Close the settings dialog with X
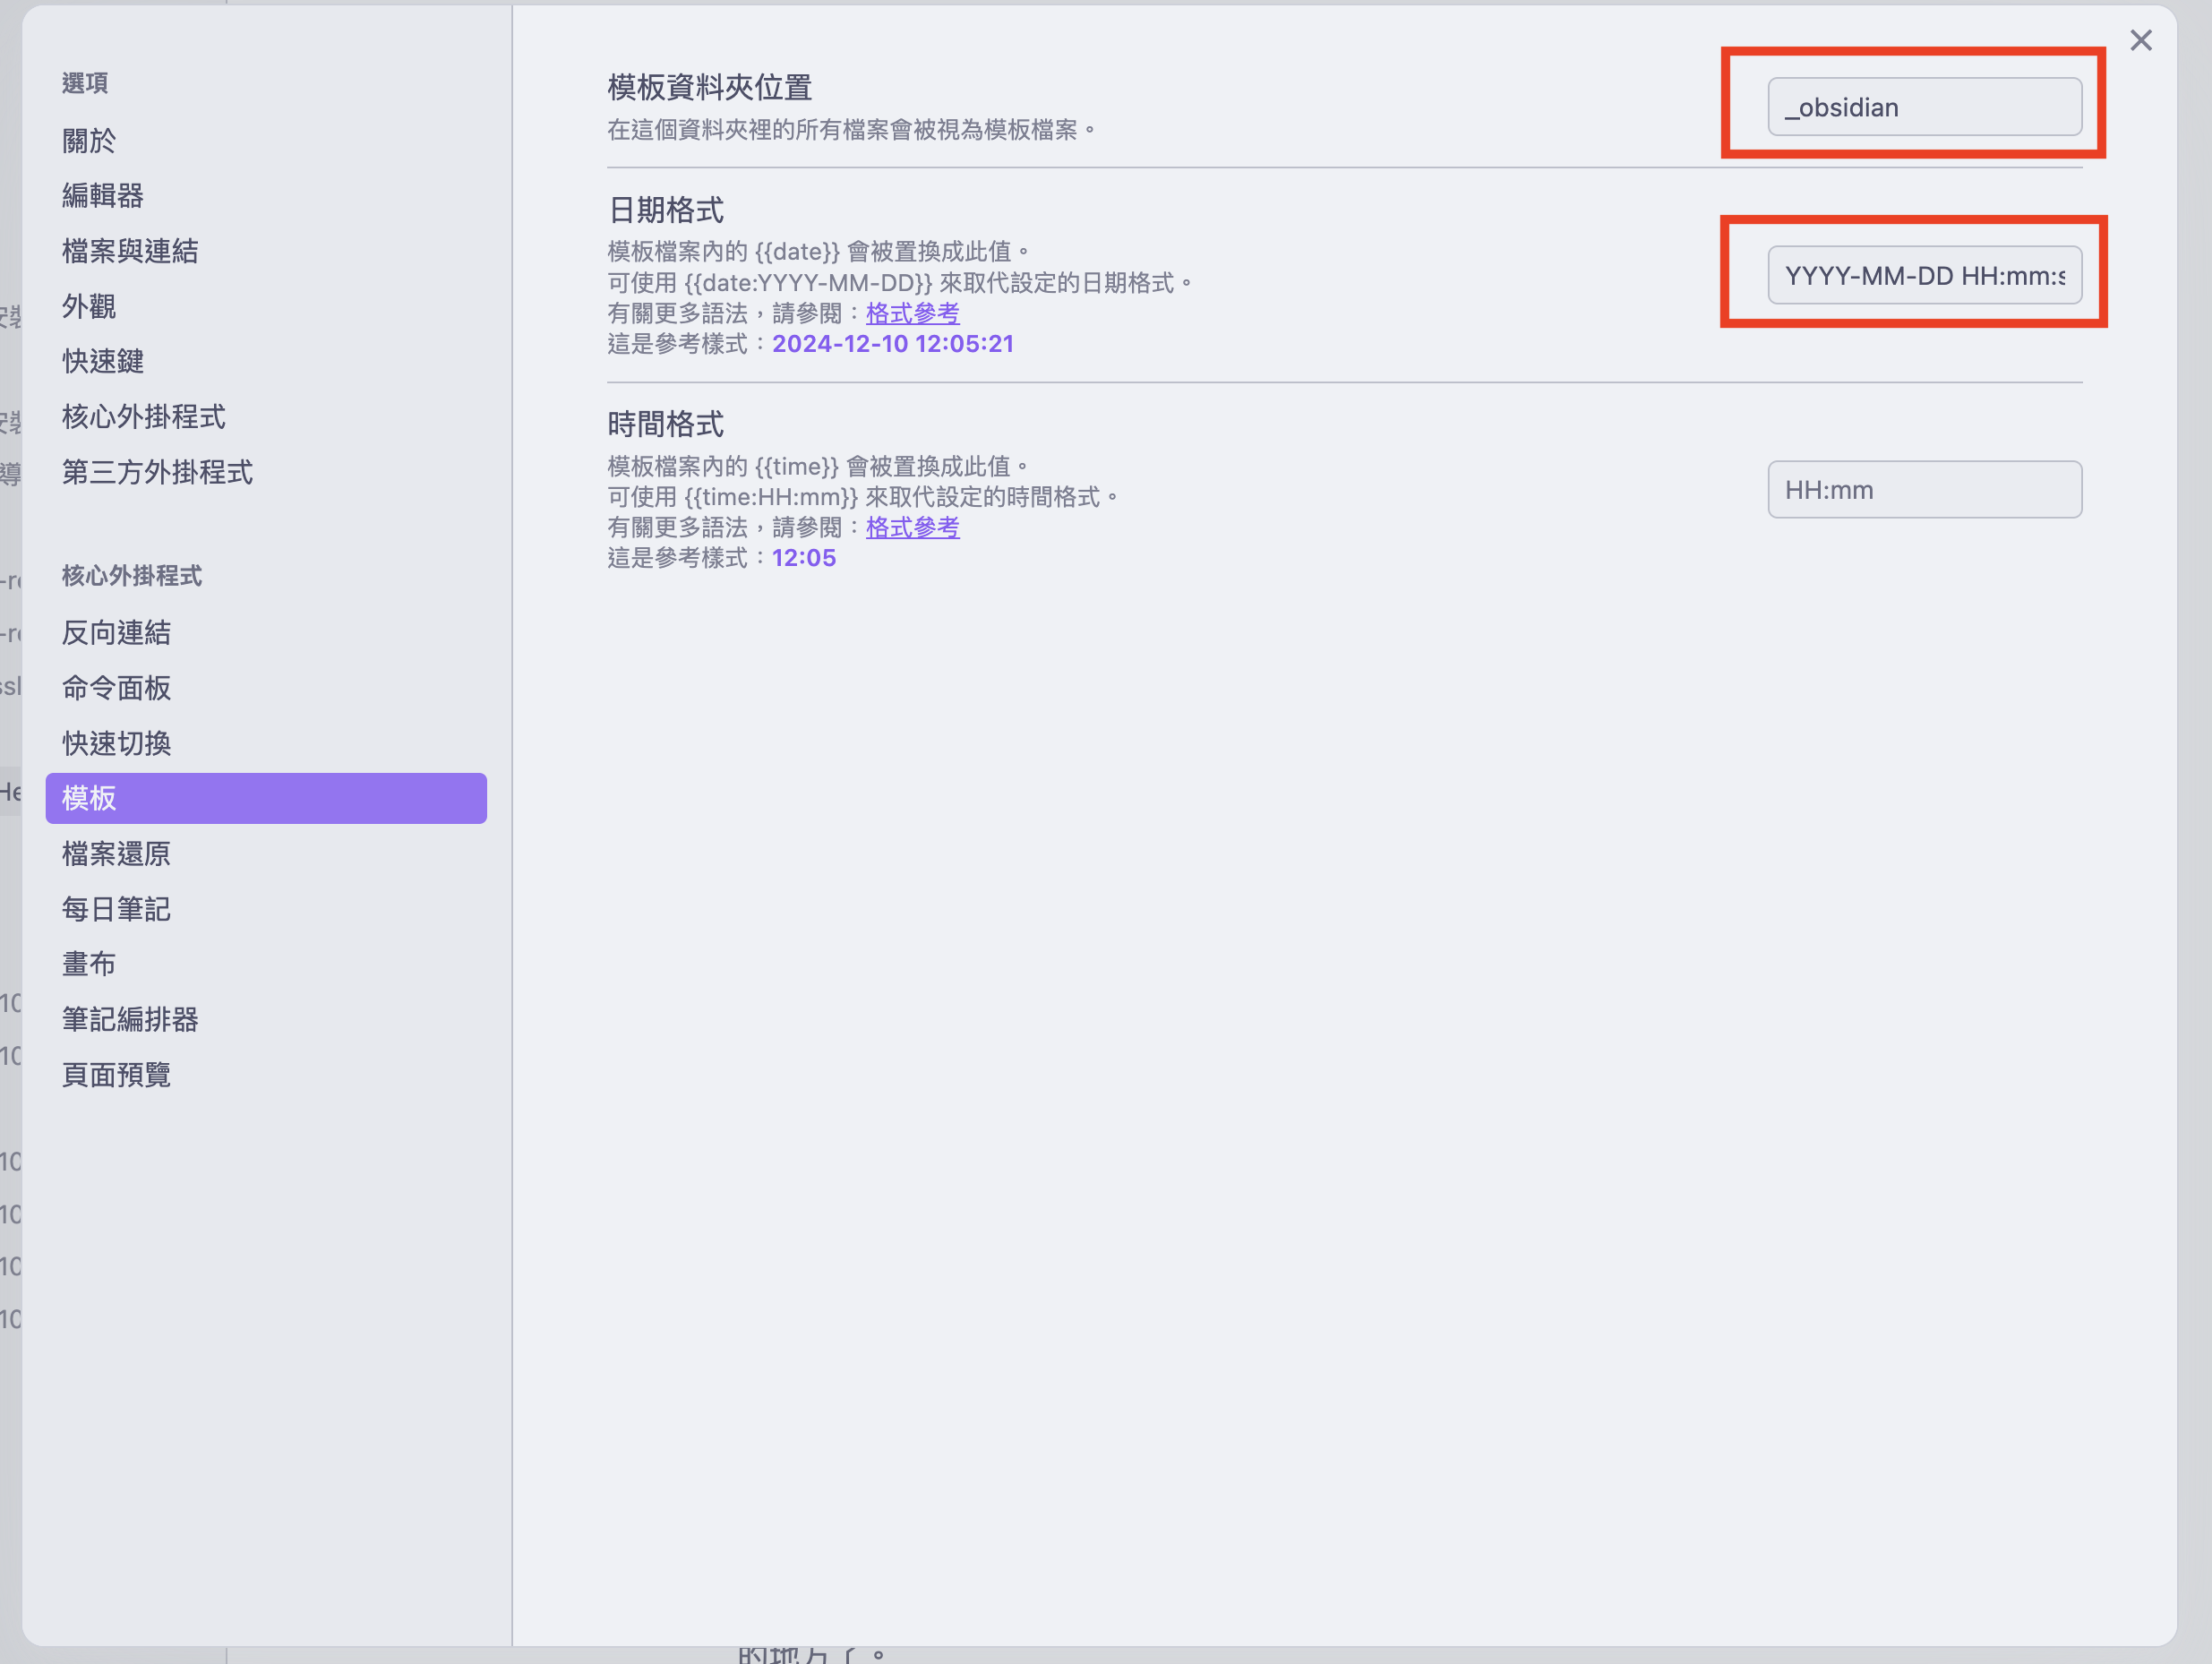This screenshot has height=1664, width=2212. click(x=2140, y=41)
